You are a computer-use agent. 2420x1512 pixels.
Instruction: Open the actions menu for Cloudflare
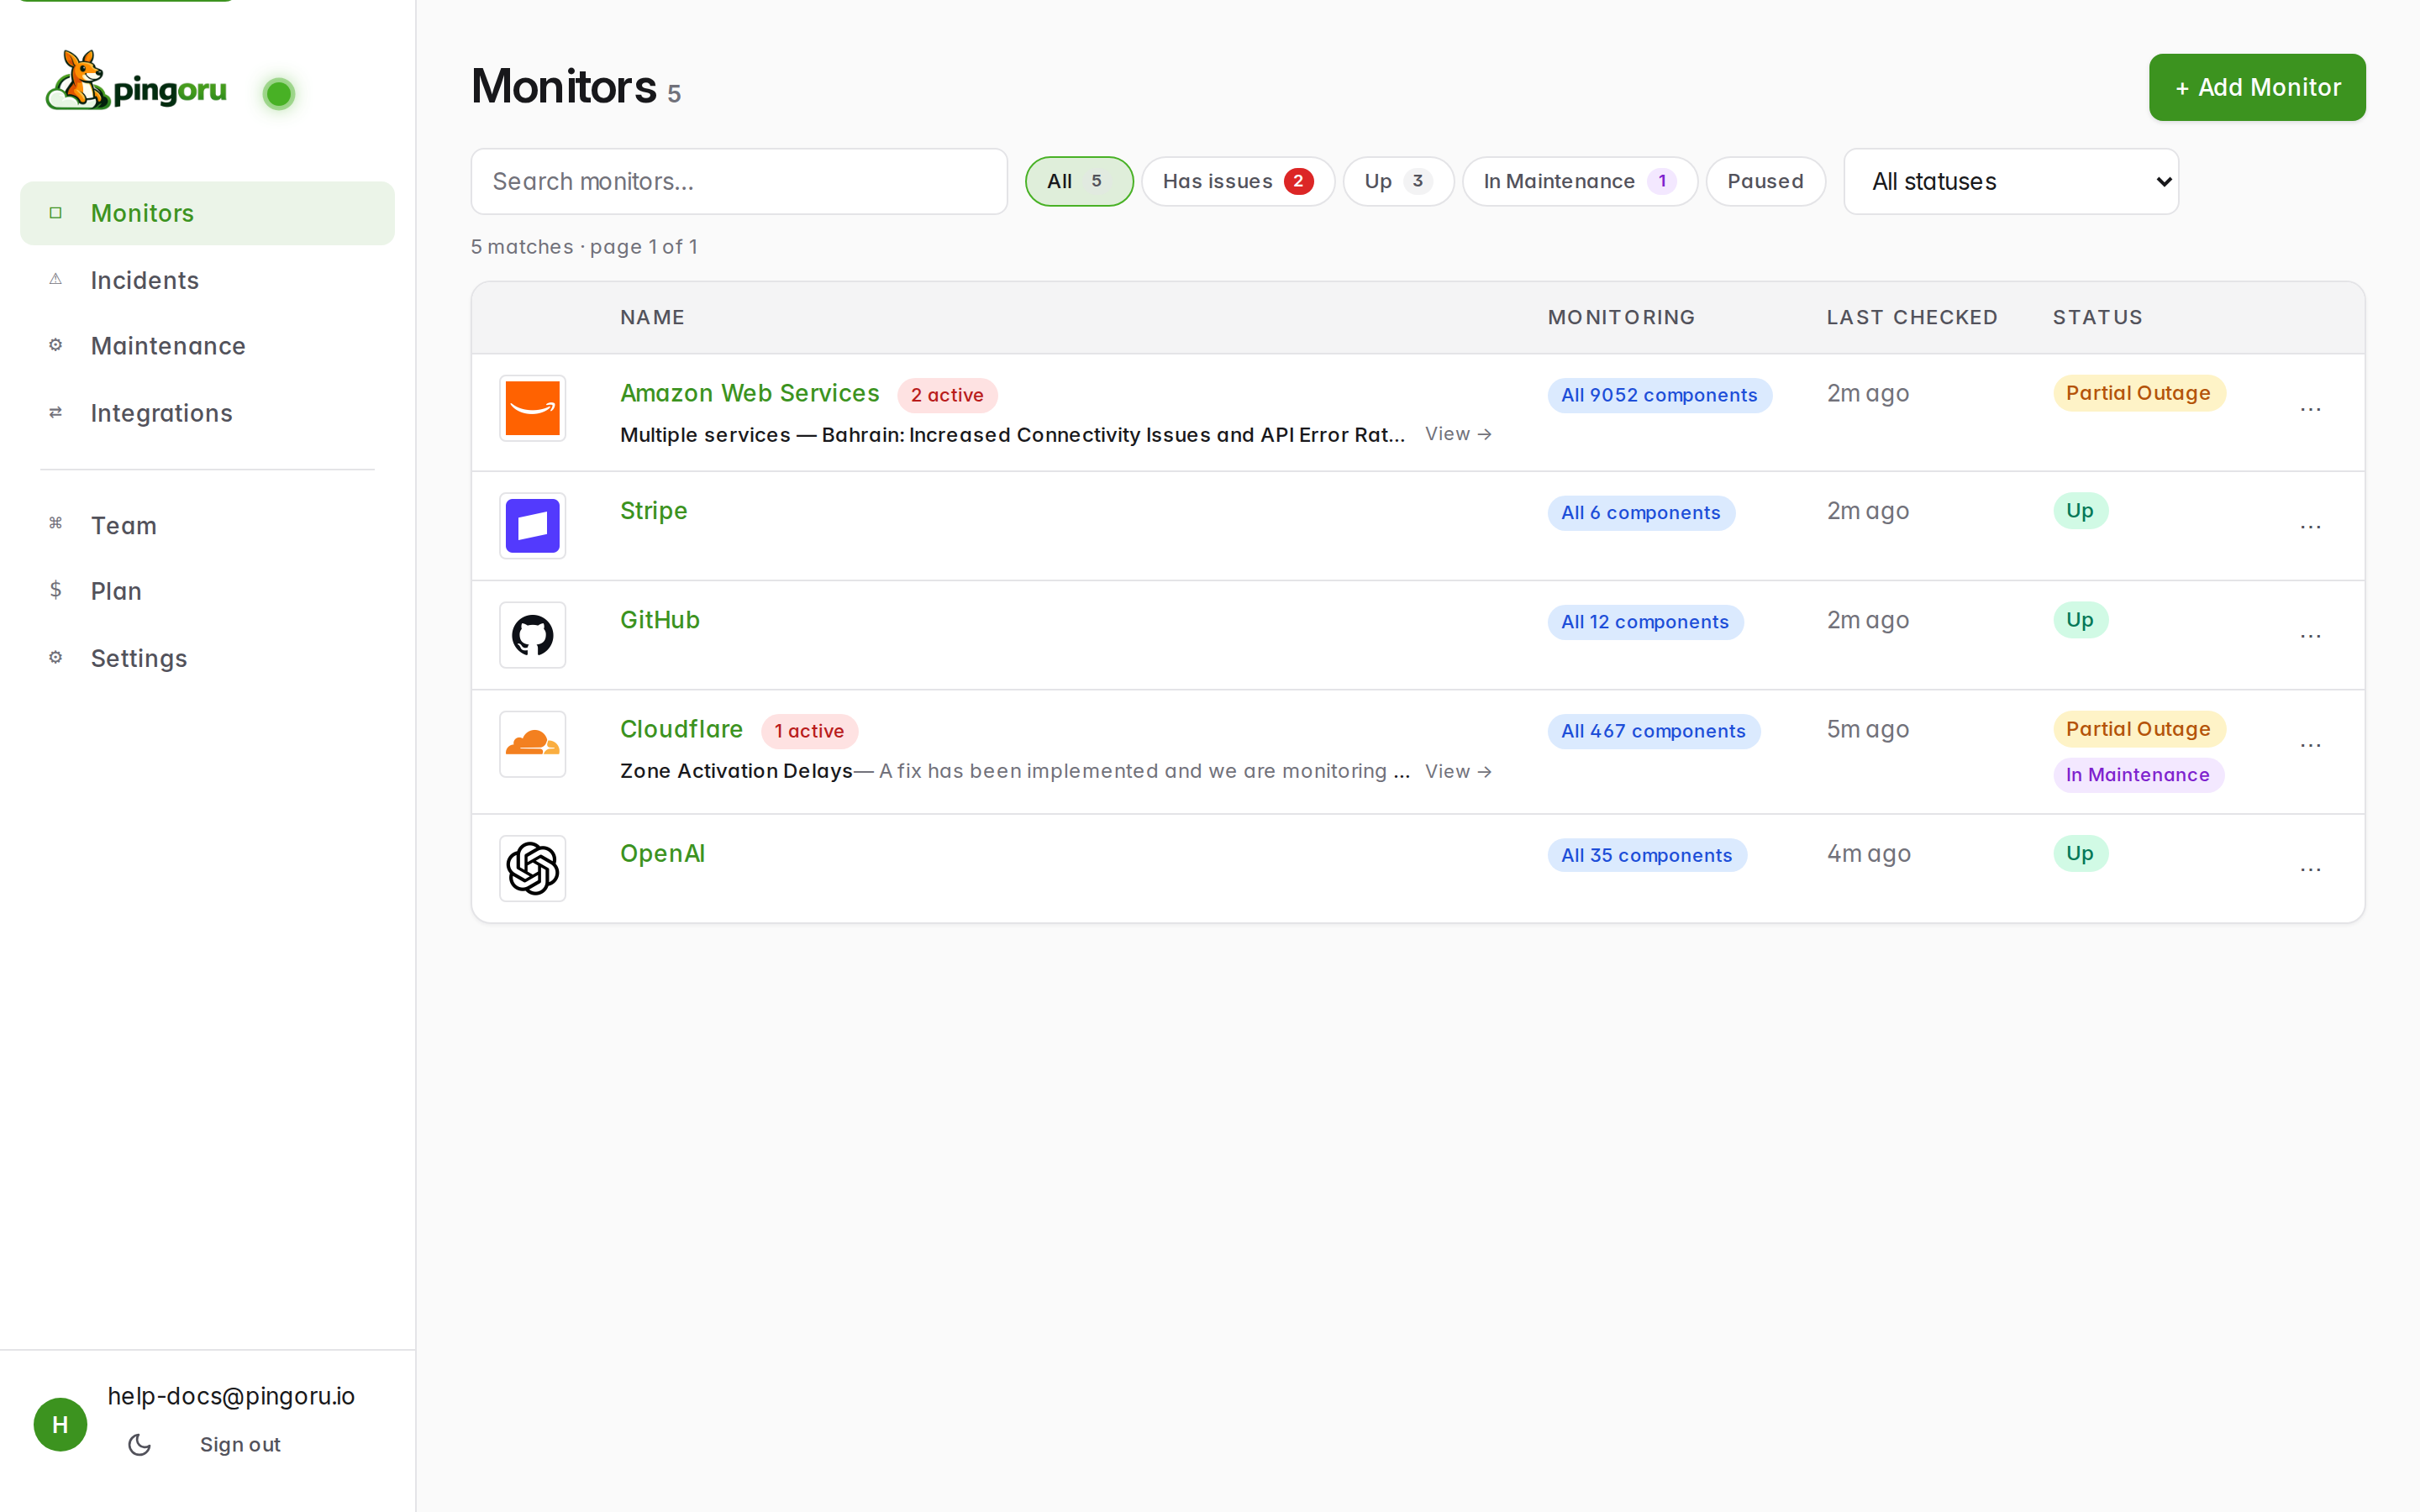[x=2312, y=744]
